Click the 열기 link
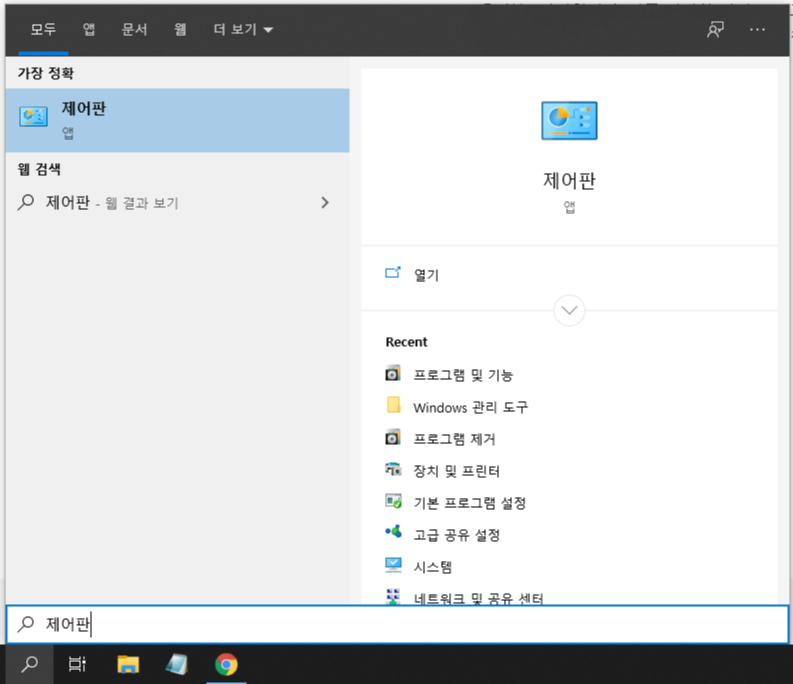Image resolution: width=793 pixels, height=684 pixels. [426, 275]
